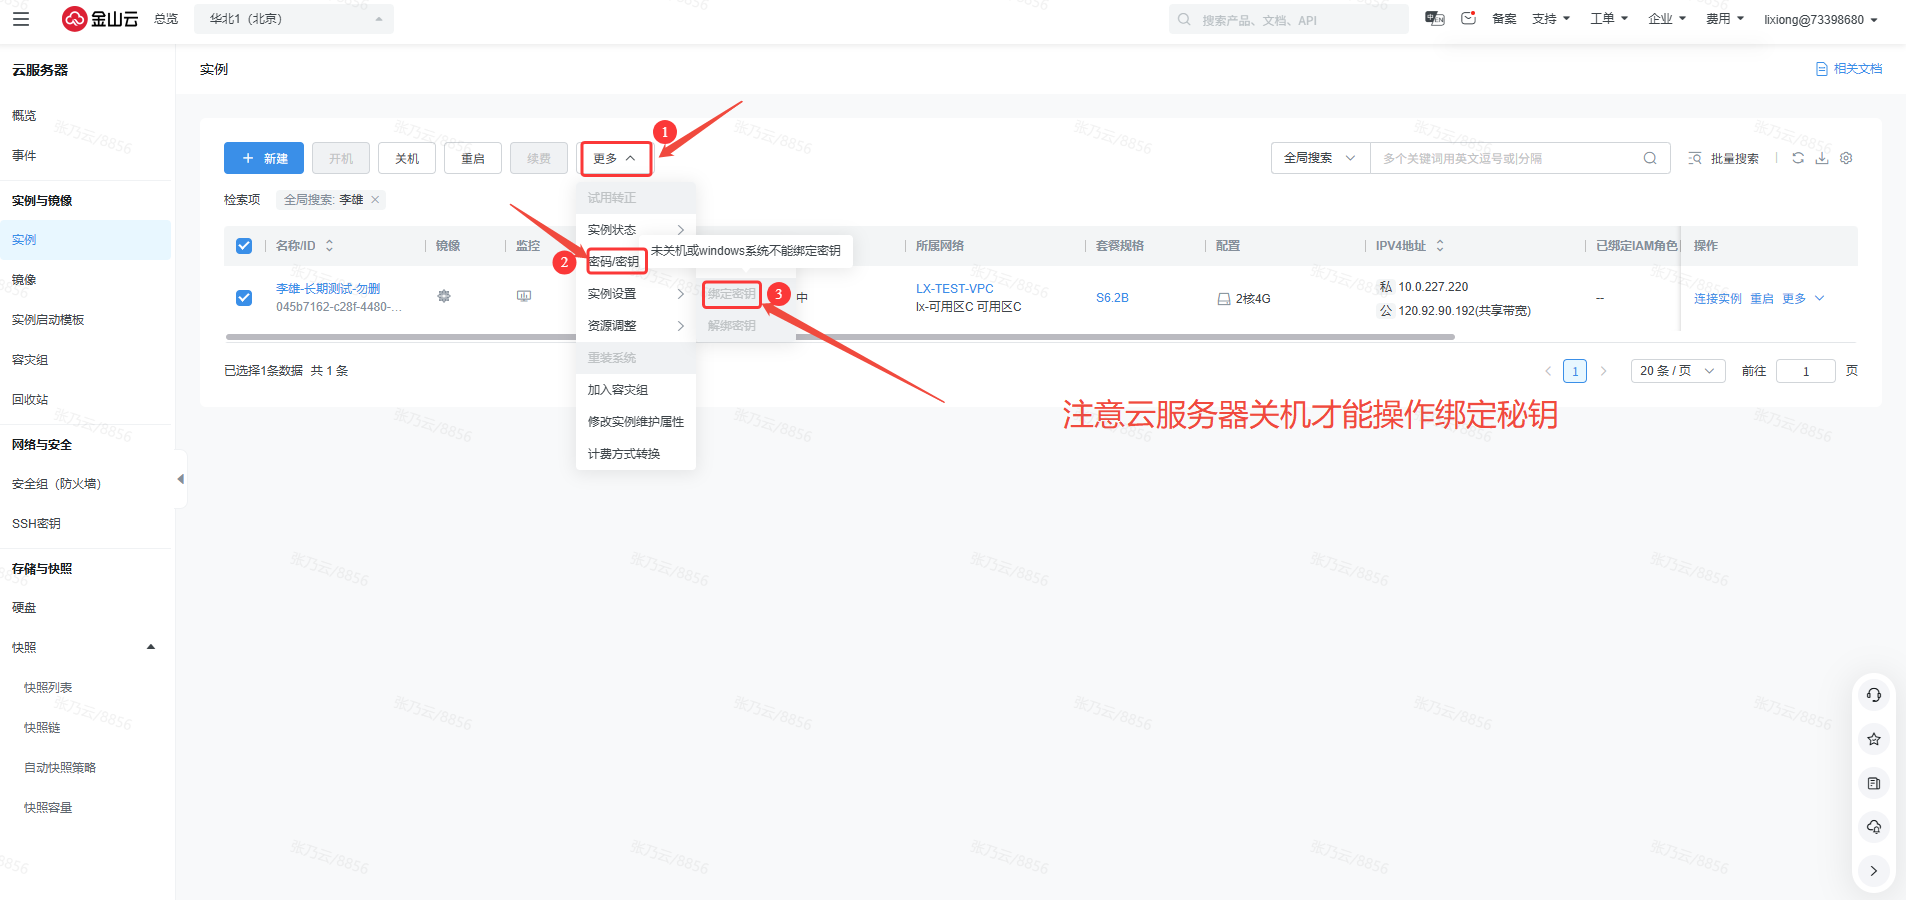Click the arrow at bottom of floating bar
Screen dimensions: 1908x900
click(x=1874, y=871)
